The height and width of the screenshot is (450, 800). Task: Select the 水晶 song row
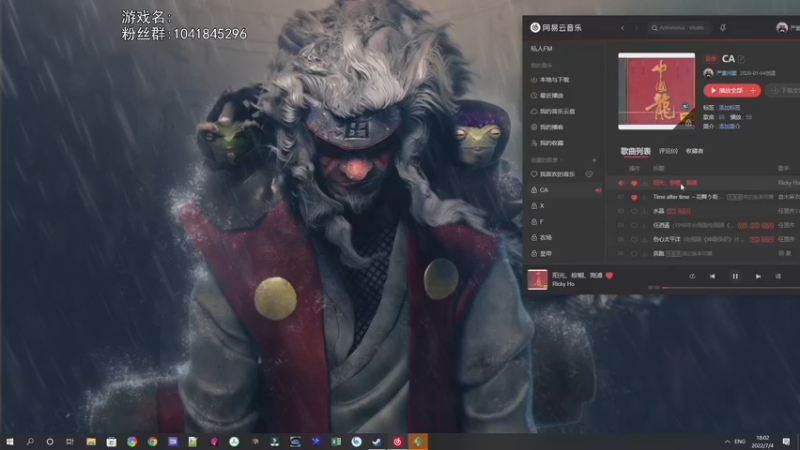[x=703, y=211]
